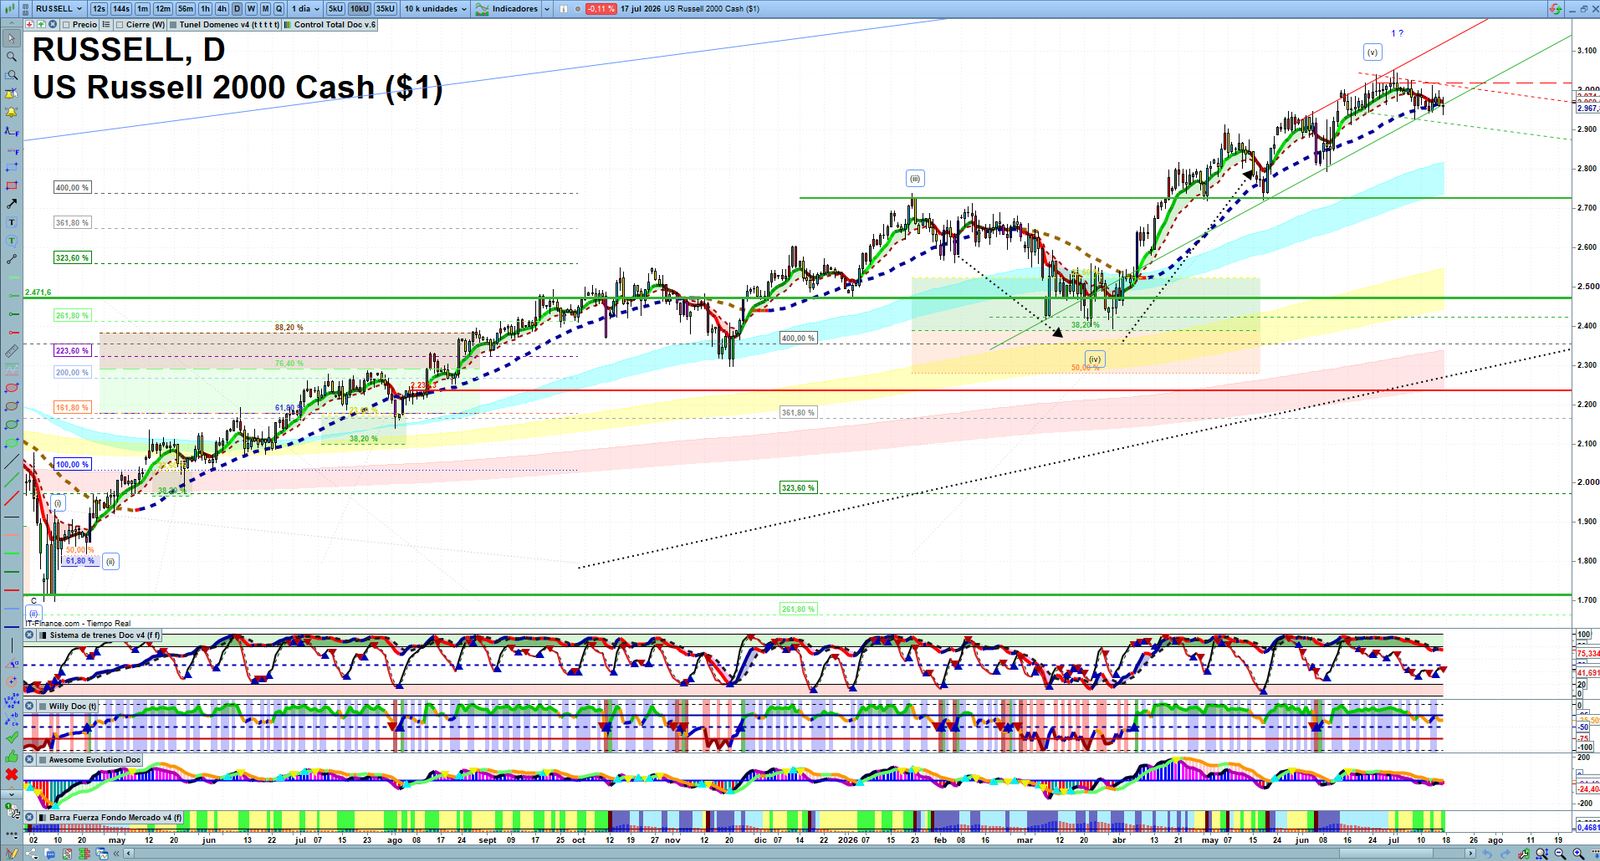The width and height of the screenshot is (1600, 861).
Task: Select the black diagonal arrow drawing tool
Action: pos(12,203)
